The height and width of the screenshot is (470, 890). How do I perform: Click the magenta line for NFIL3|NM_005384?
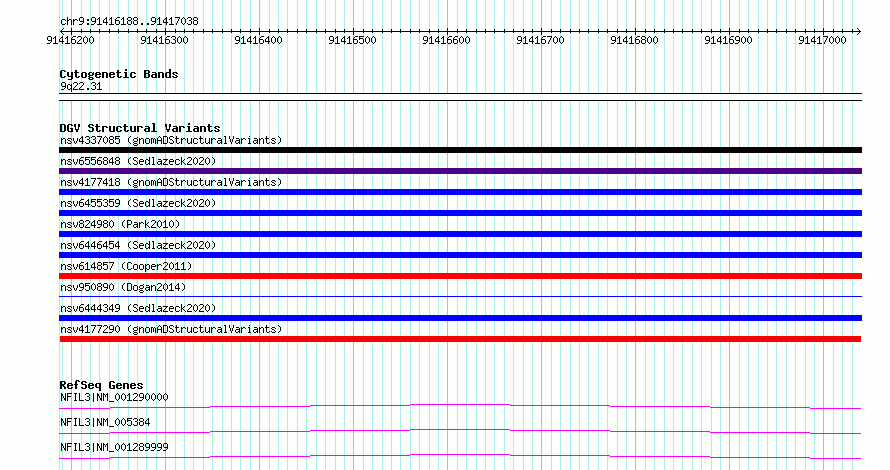tap(460, 431)
